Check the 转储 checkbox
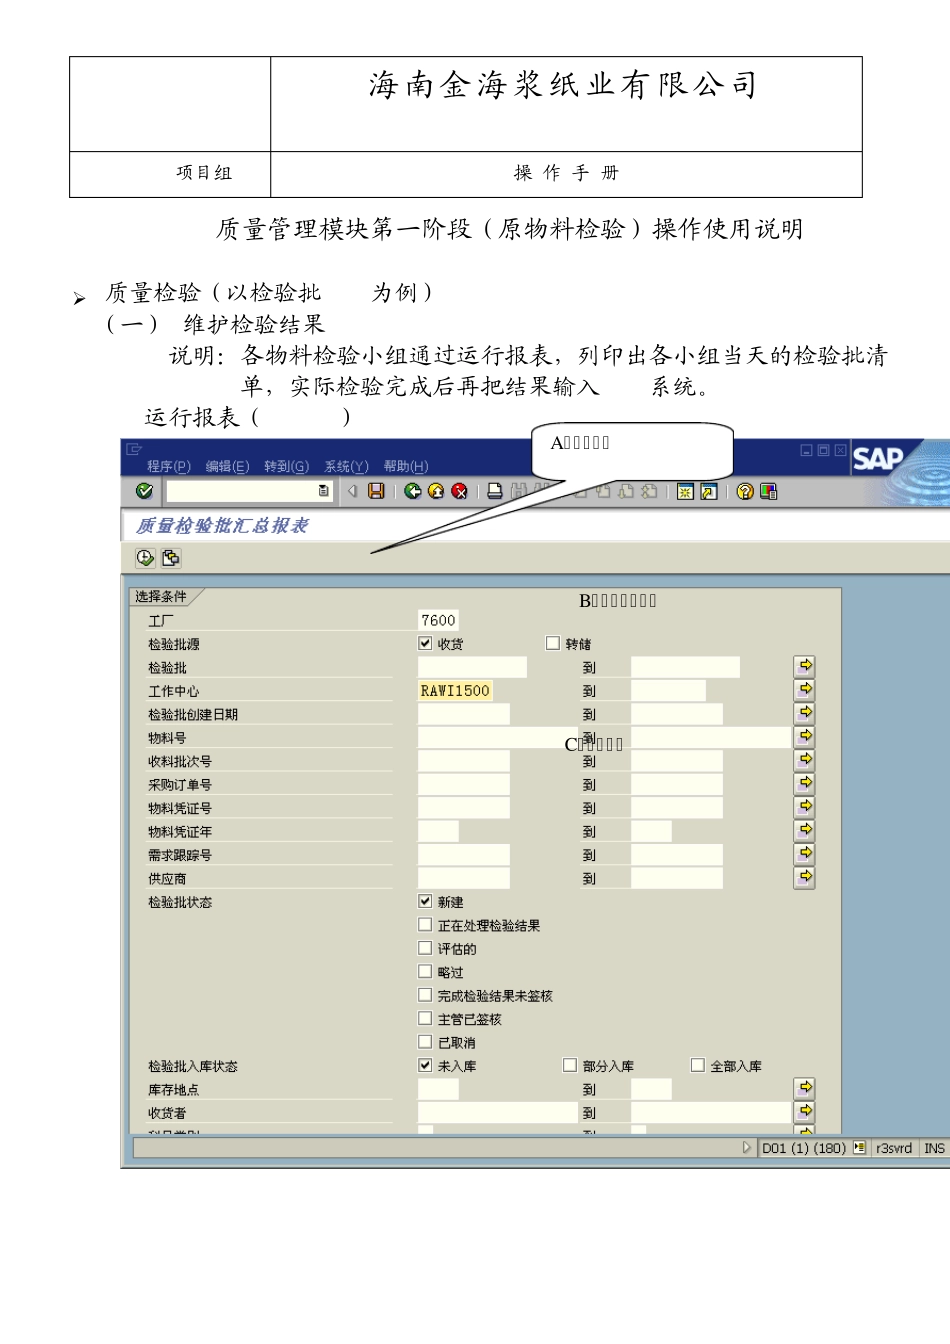The height and width of the screenshot is (1344, 950). click(x=553, y=643)
